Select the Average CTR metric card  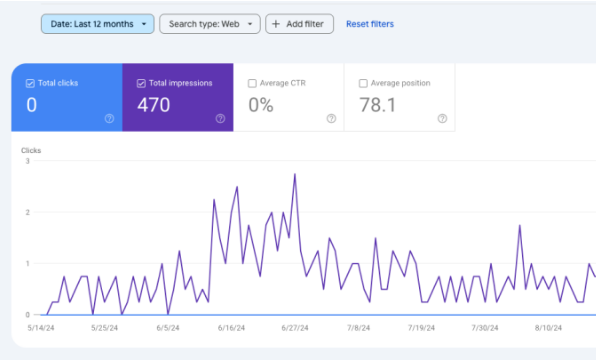coord(289,97)
